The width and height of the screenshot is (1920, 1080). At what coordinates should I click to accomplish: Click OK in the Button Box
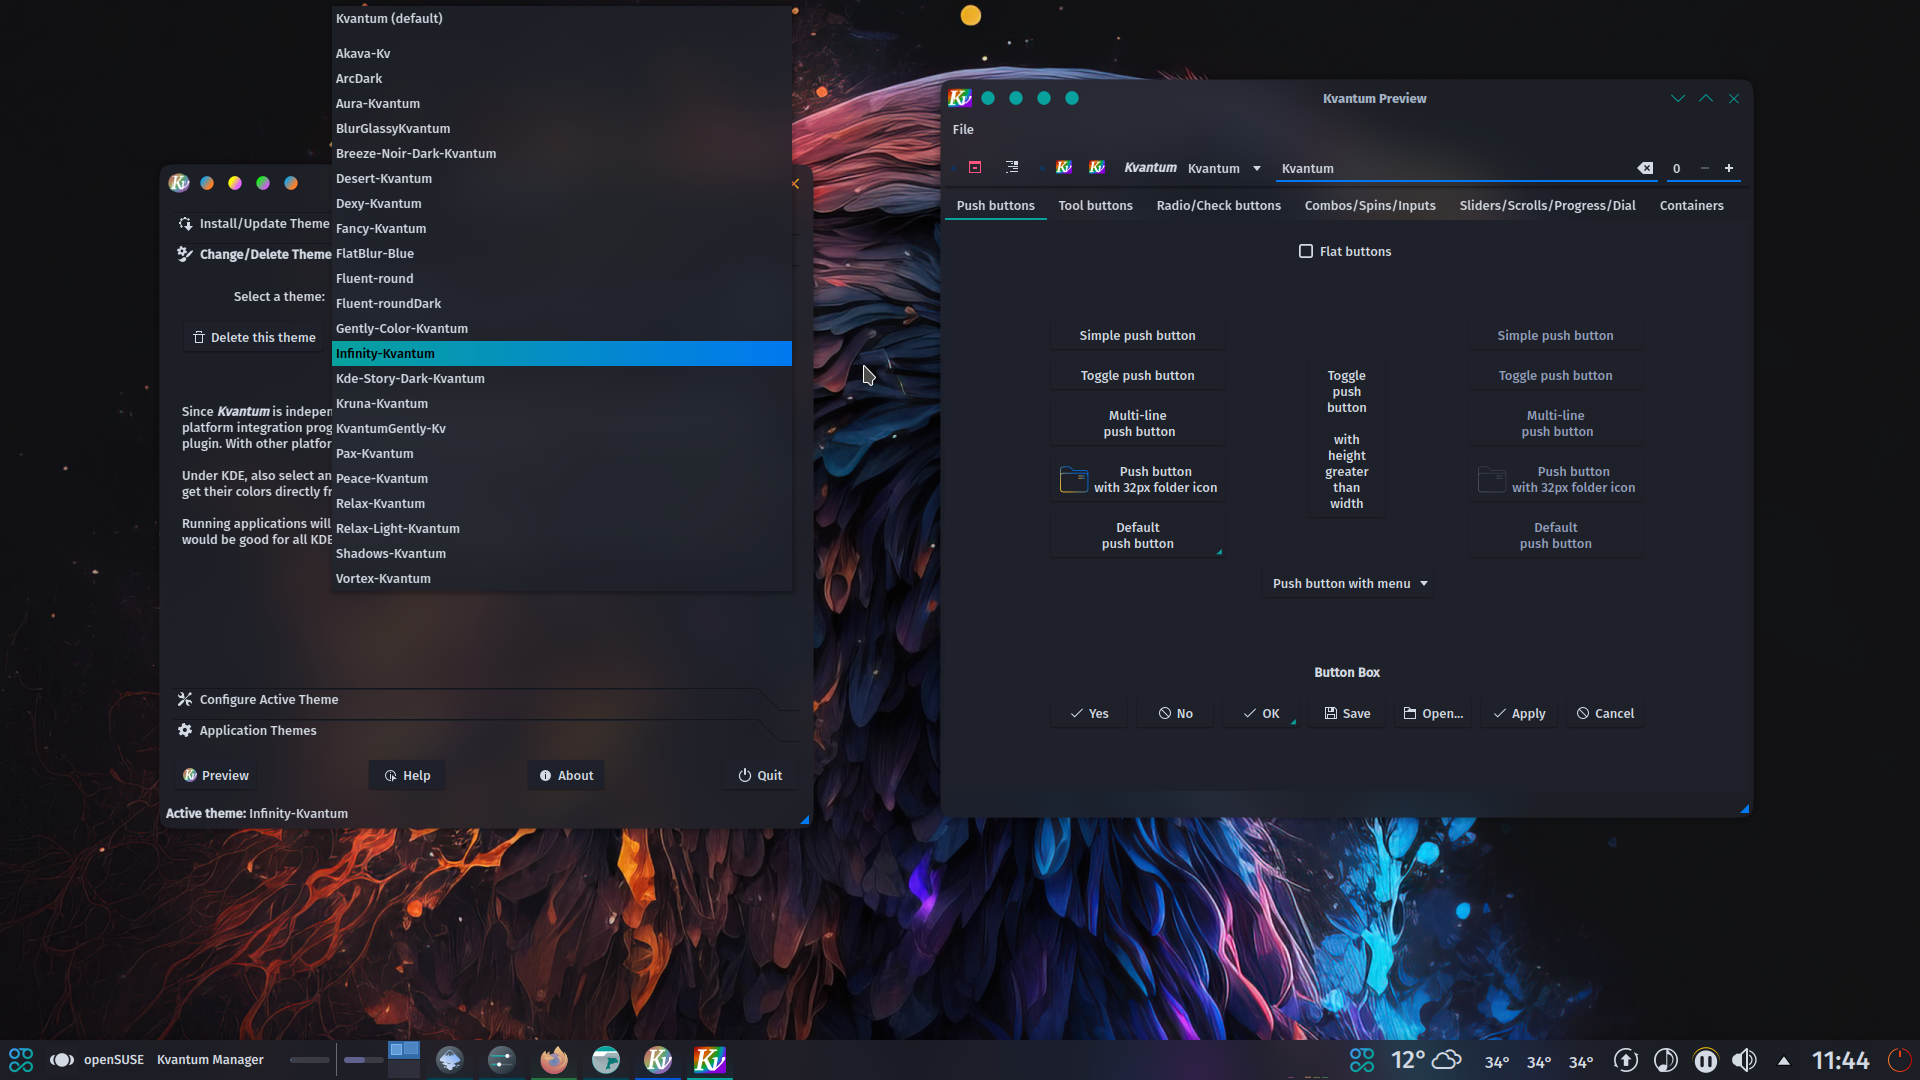(1261, 713)
